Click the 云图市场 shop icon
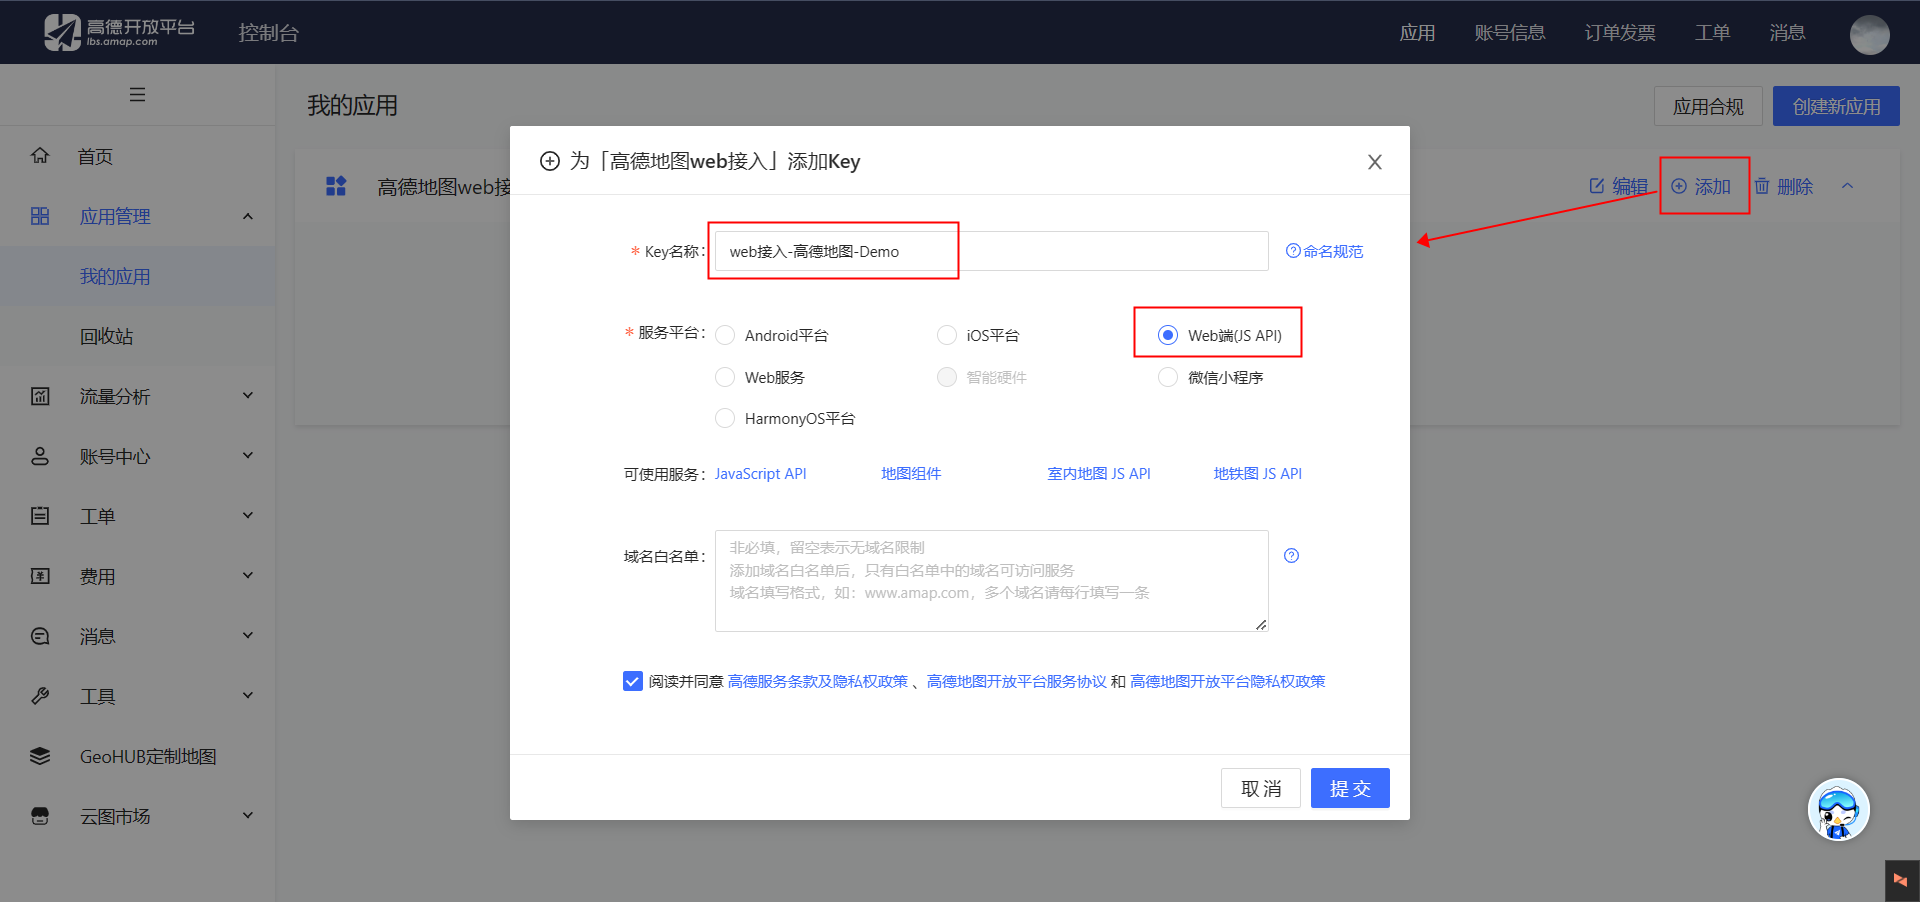1920x902 pixels. [40, 816]
